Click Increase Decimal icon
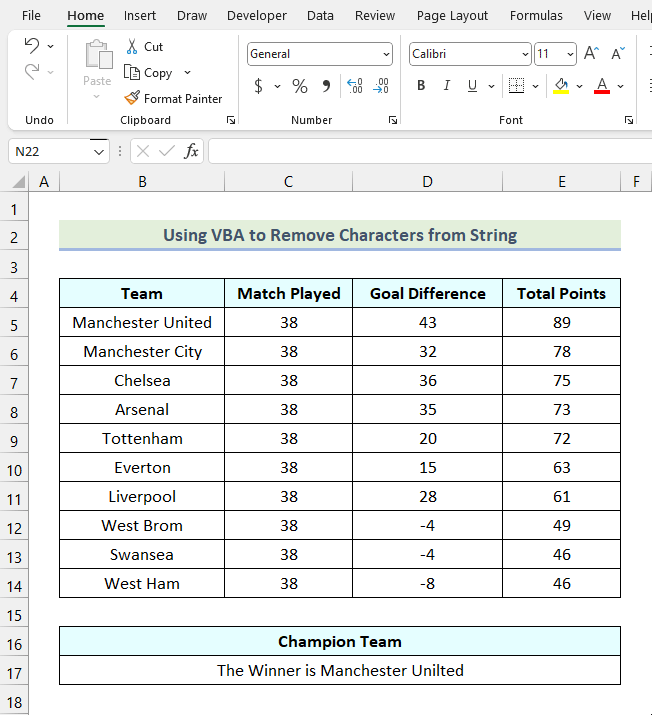This screenshot has height=715, width=652. tap(354, 86)
